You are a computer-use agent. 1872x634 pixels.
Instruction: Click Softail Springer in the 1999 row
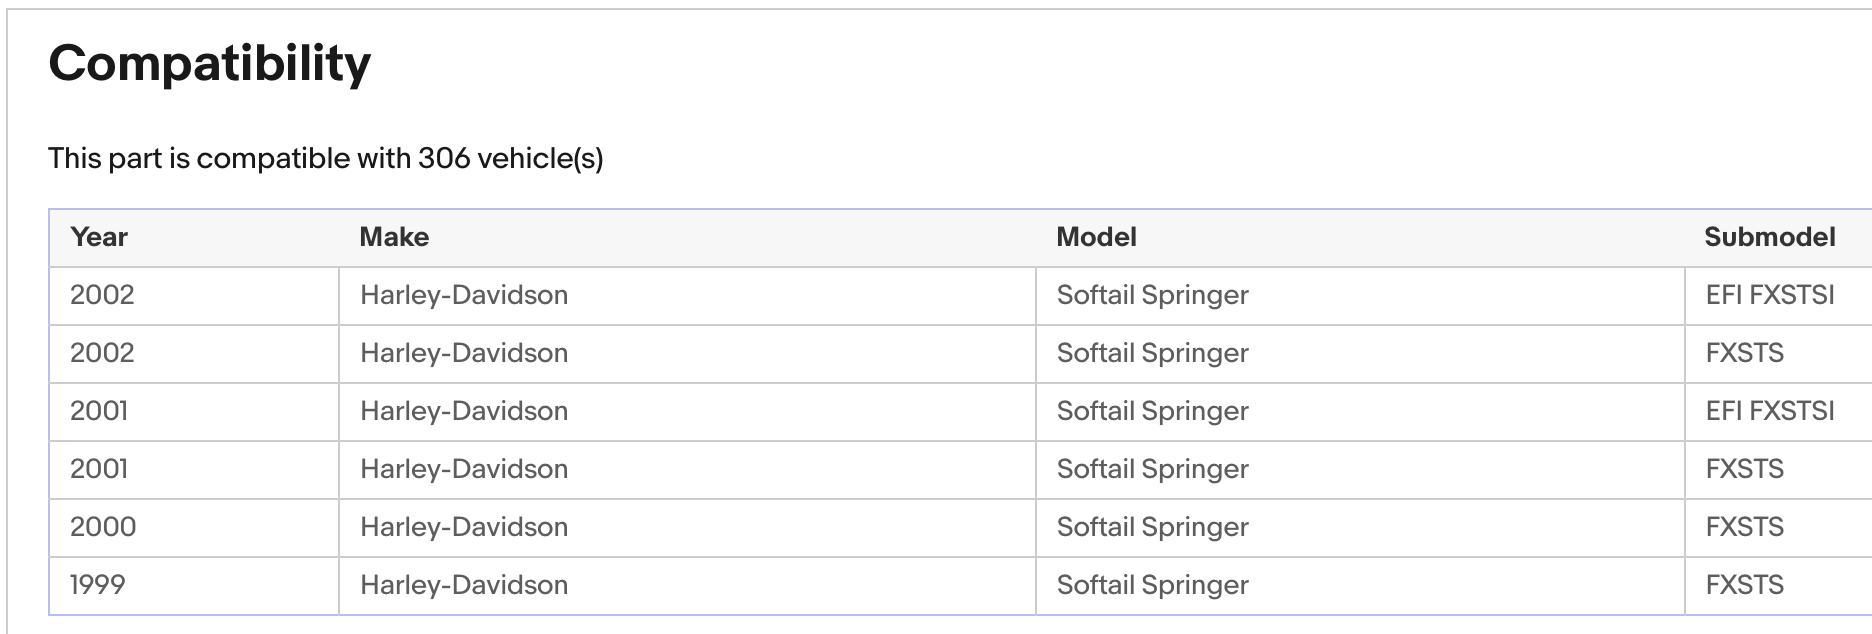tap(1152, 585)
